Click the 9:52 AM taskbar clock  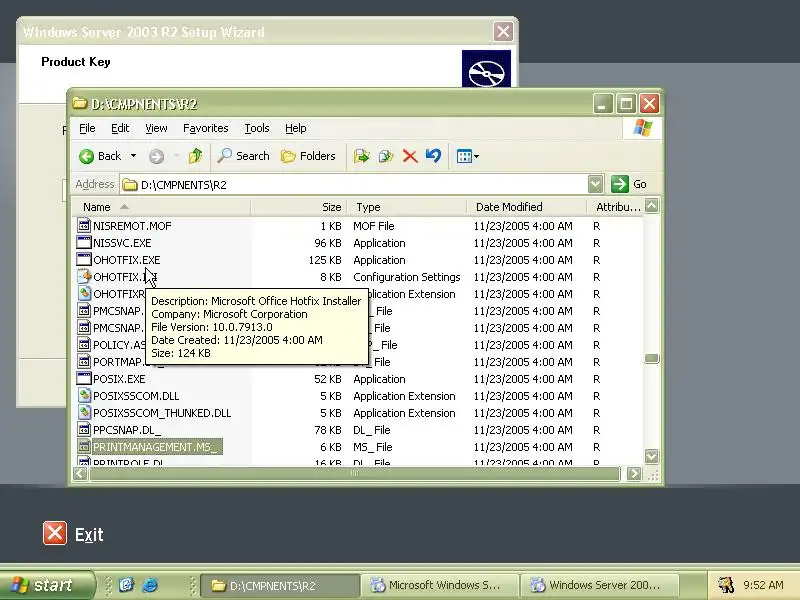(763, 585)
